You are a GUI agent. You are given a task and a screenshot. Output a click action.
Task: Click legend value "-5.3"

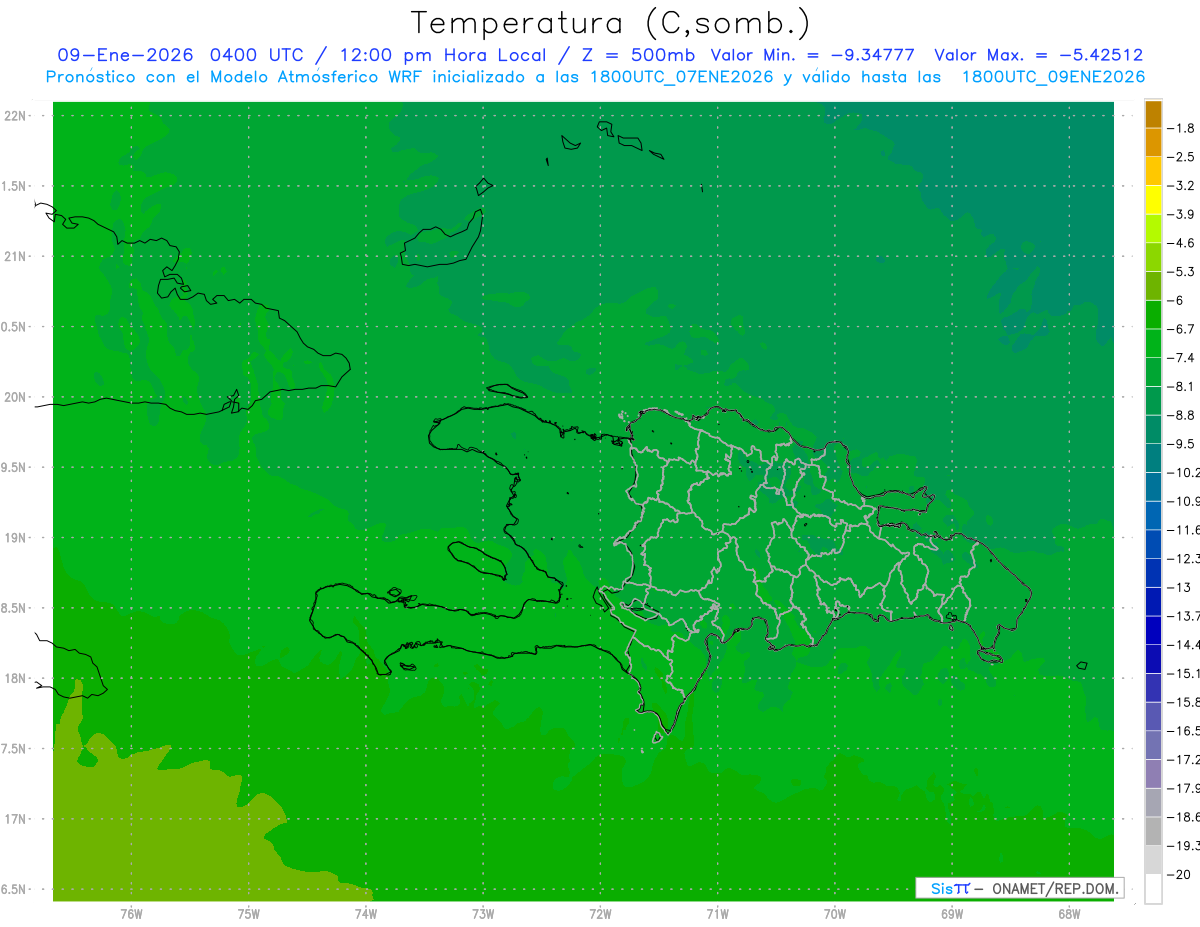tap(1183, 272)
